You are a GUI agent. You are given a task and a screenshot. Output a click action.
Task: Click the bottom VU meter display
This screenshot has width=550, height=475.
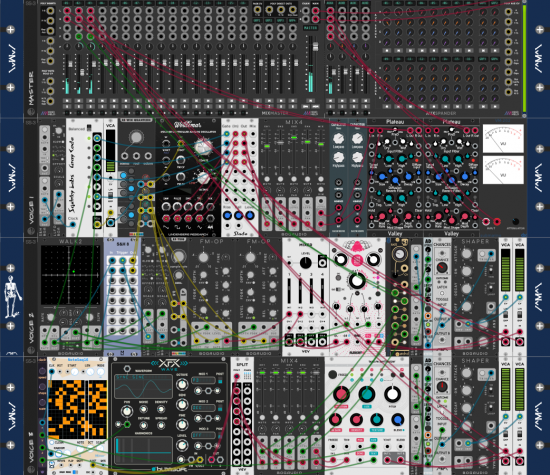[503, 170]
